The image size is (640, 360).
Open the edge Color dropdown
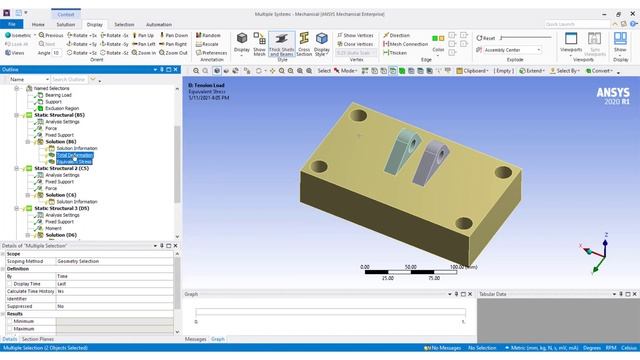point(438,44)
